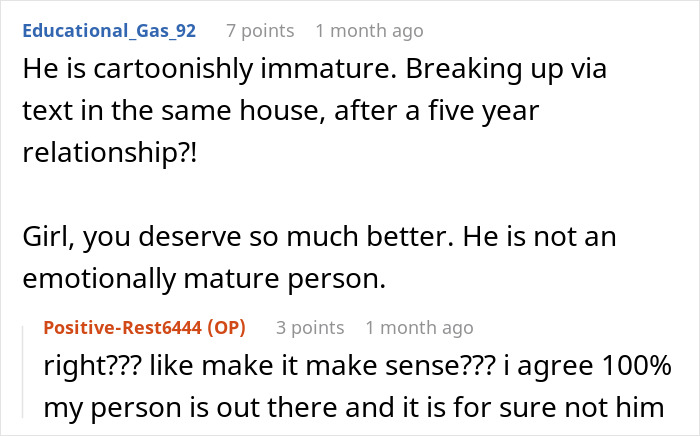Open the OP reply's "1 month ago" permalink
The image size is (700, 436).
pos(419,328)
